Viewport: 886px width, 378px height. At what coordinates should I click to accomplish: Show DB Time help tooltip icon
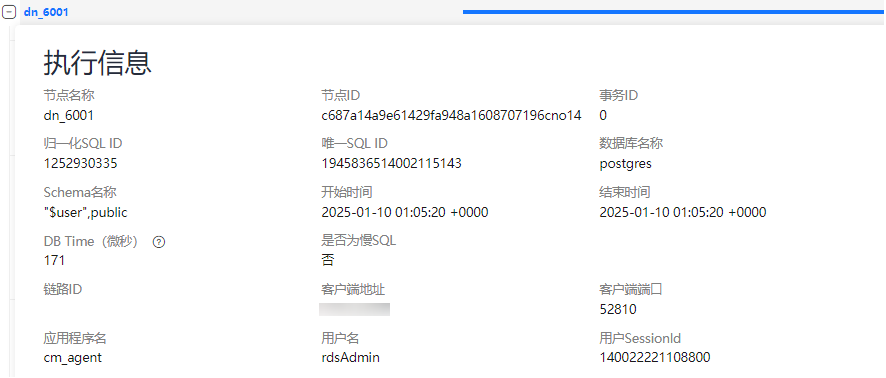pyautogui.click(x=159, y=242)
